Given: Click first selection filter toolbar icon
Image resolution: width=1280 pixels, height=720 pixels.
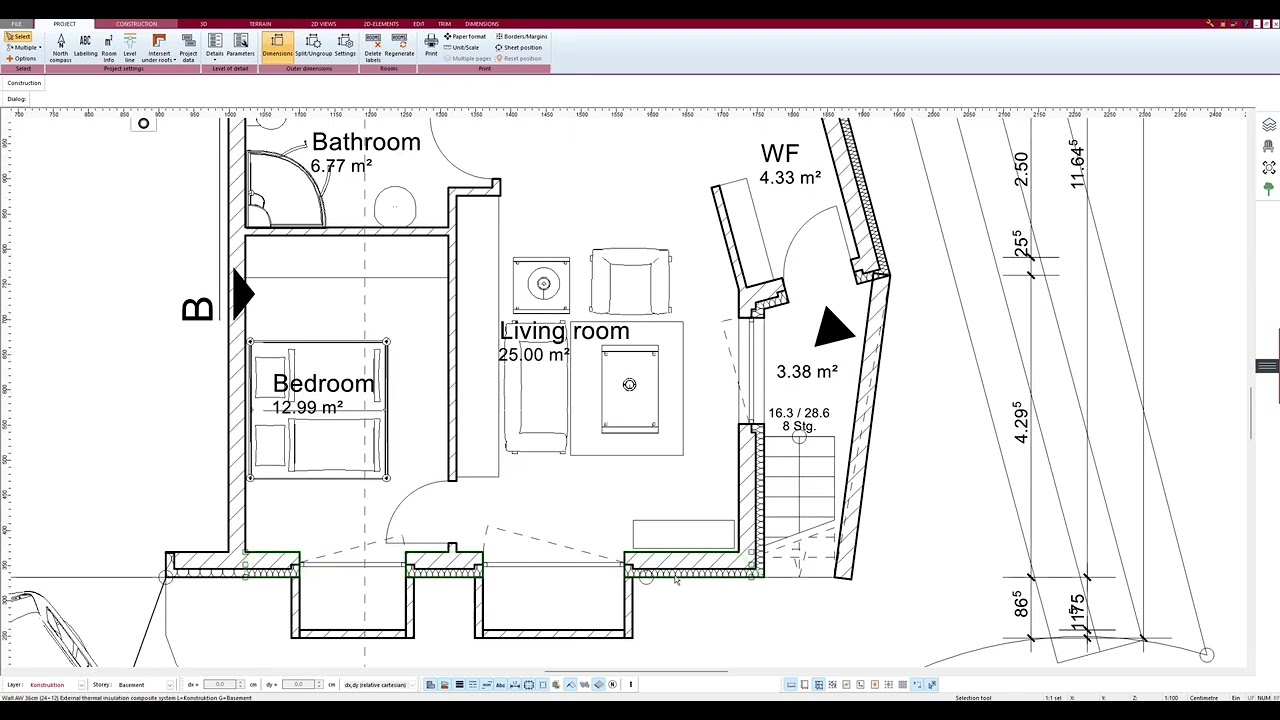Looking at the screenshot, I should click(791, 685).
